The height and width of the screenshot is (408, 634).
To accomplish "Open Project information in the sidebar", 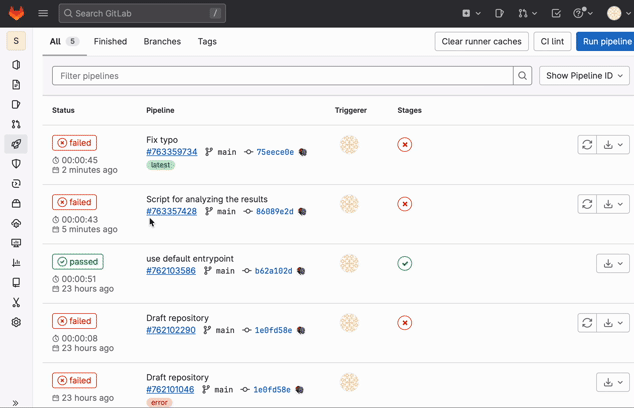I will point(16,65).
